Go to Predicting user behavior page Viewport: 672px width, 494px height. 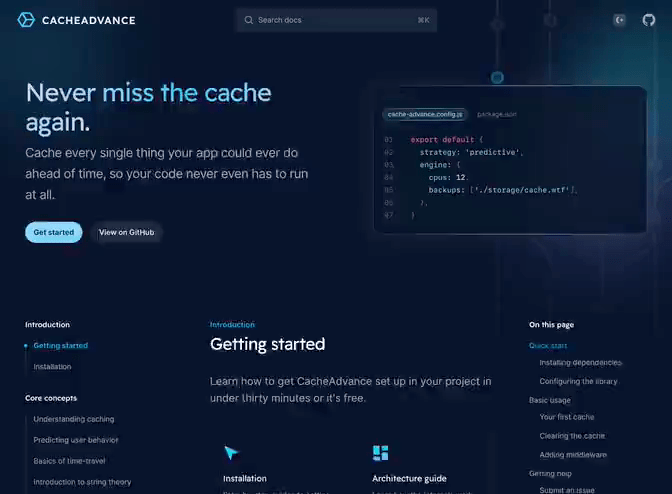(x=75, y=440)
